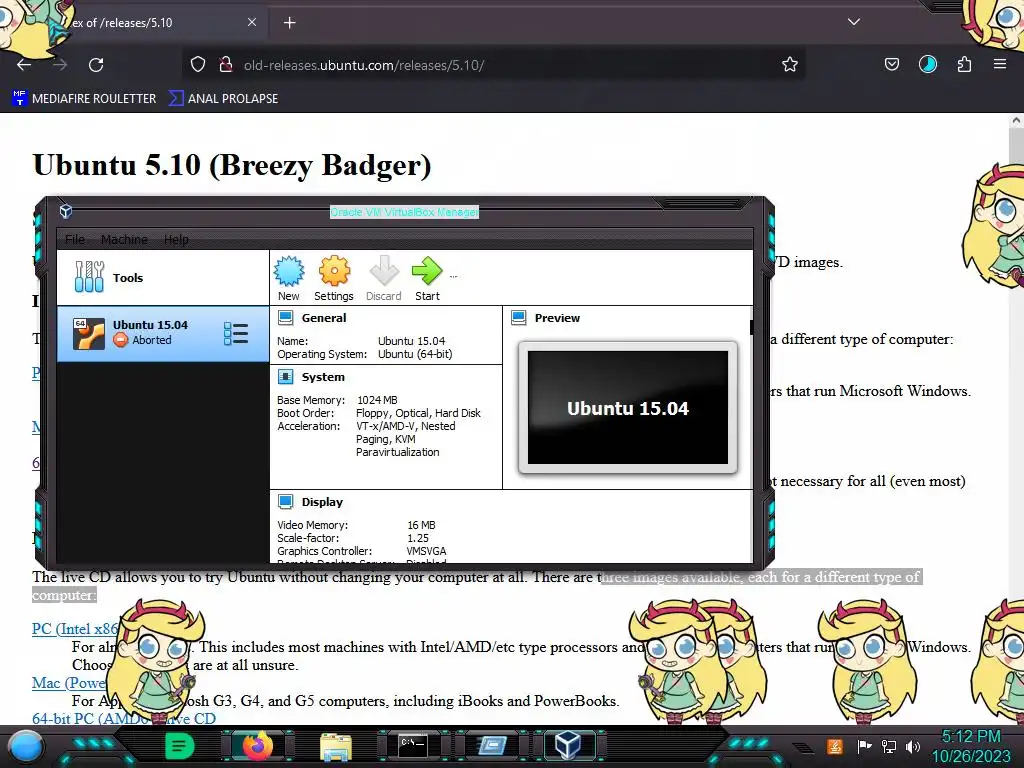The width and height of the screenshot is (1024, 768).
Task: Open File Explorer from the taskbar
Action: click(x=336, y=747)
